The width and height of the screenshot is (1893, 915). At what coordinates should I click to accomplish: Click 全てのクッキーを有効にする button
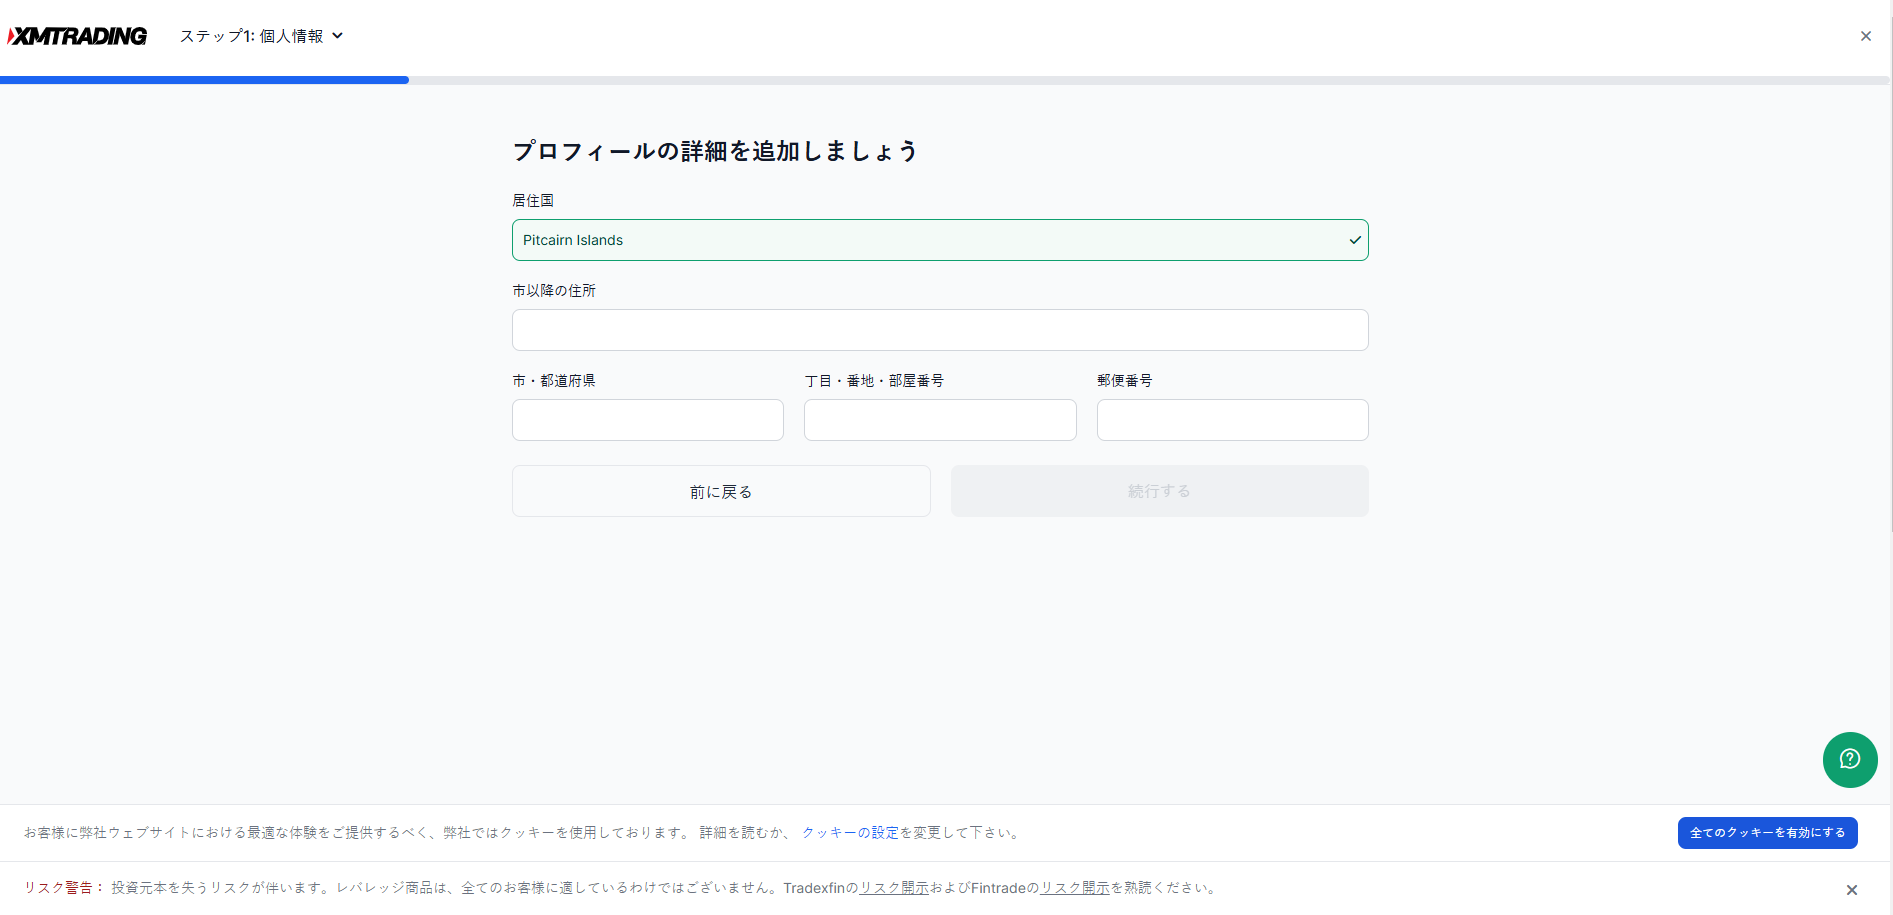point(1767,833)
